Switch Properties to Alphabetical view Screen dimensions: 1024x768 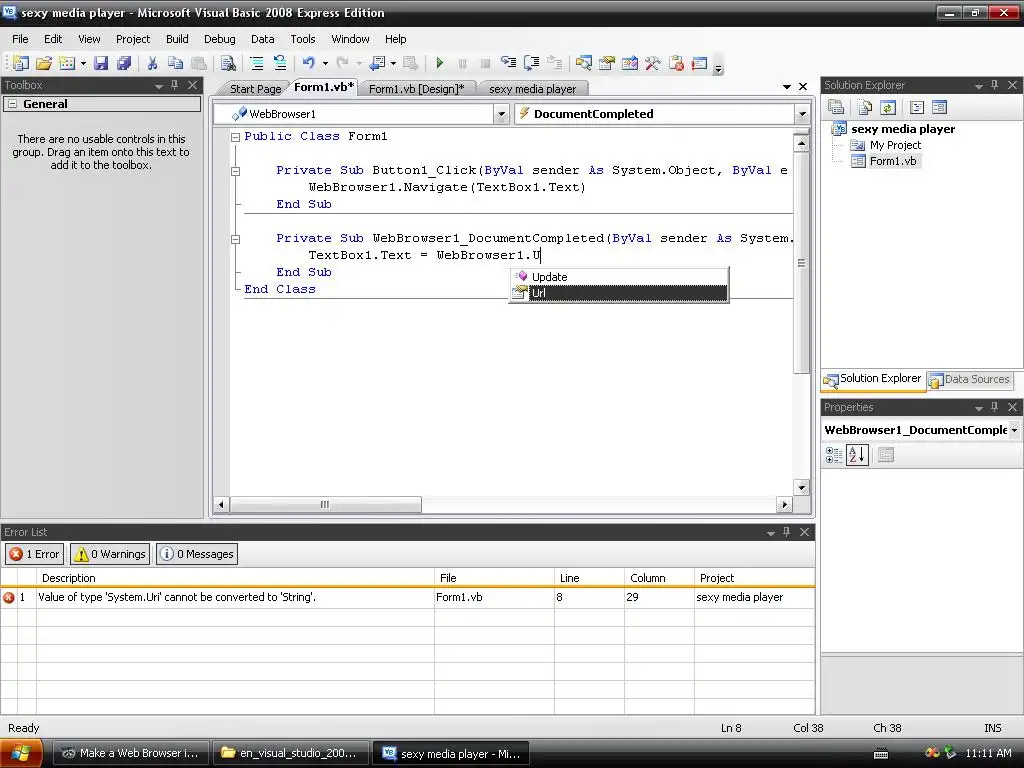click(857, 455)
